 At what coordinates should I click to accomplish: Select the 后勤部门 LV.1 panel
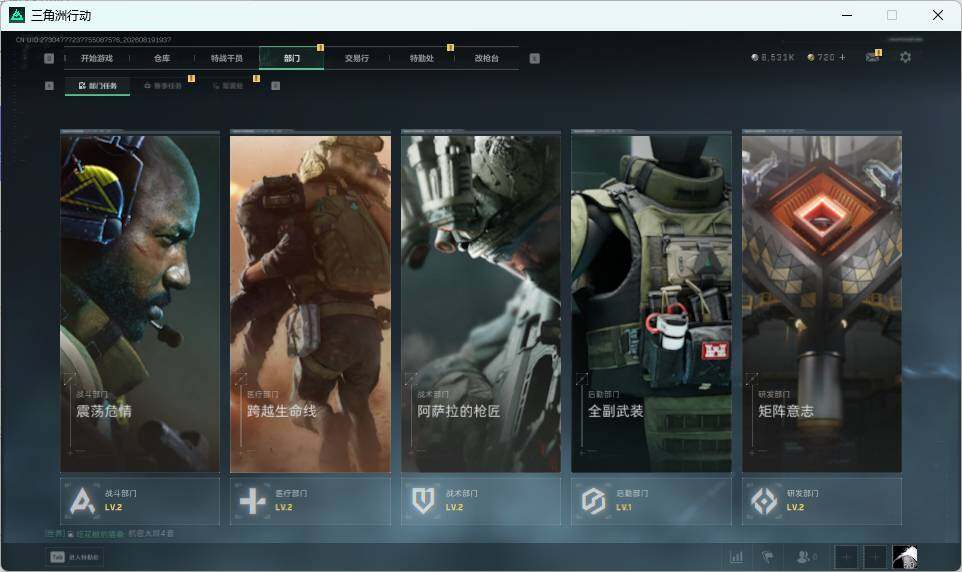pyautogui.click(x=652, y=501)
